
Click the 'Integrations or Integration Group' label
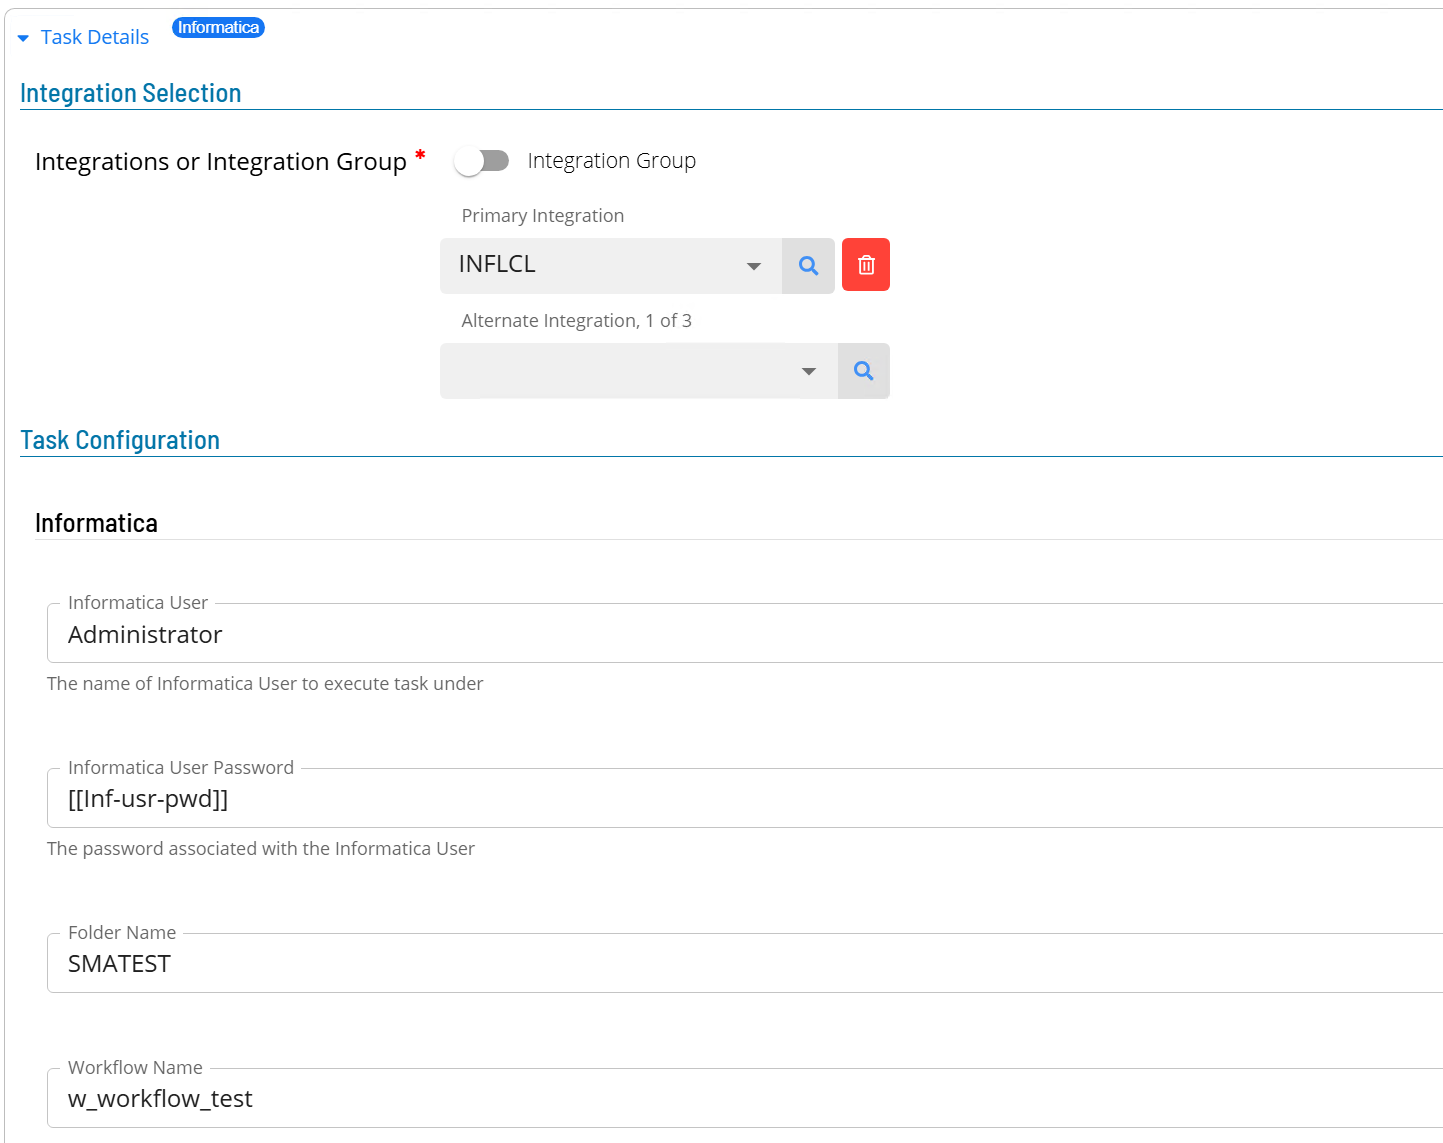click(221, 161)
